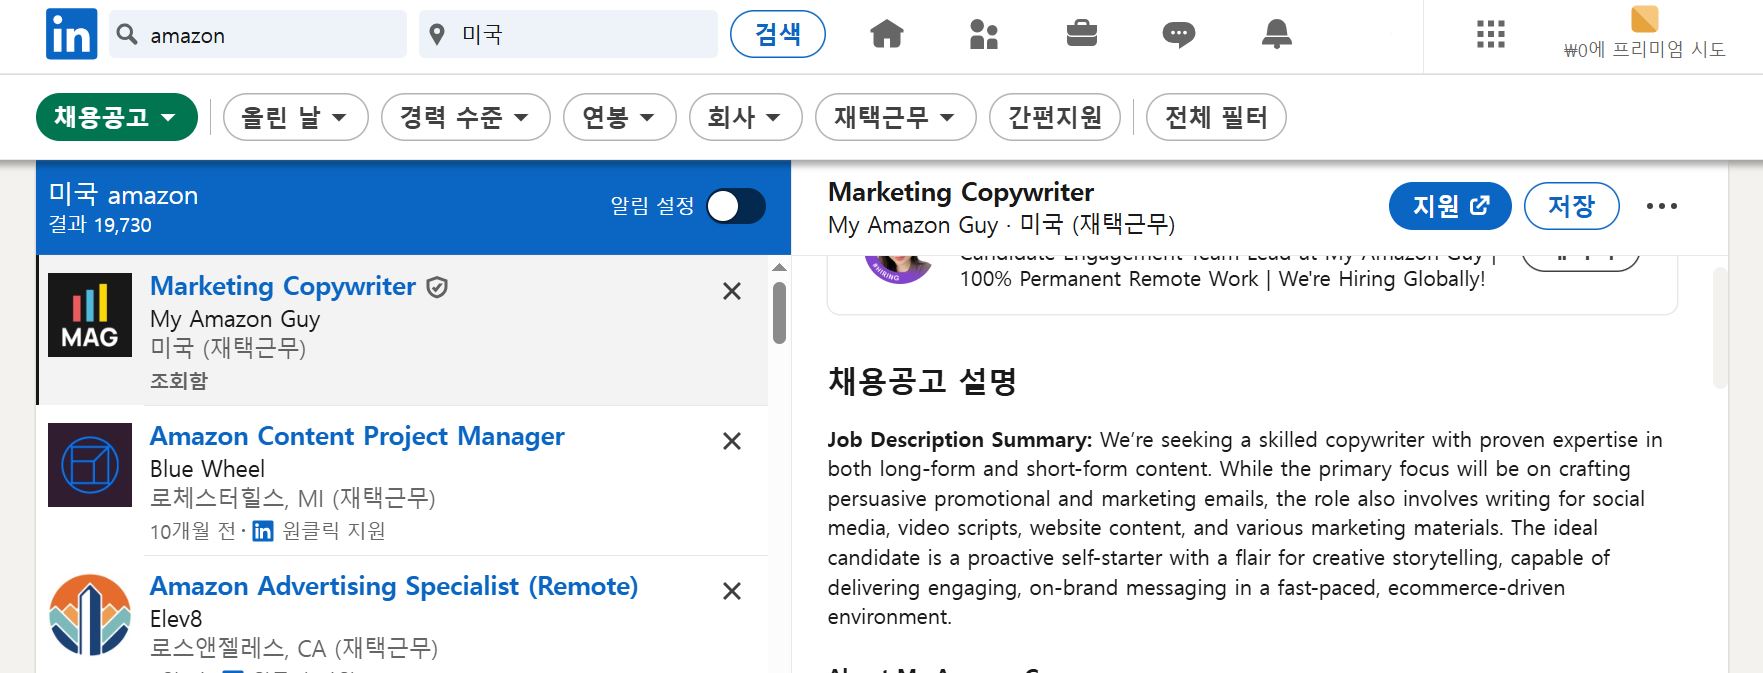1763x673 pixels.
Task: Save the job with 저장 button
Action: (x=1571, y=206)
